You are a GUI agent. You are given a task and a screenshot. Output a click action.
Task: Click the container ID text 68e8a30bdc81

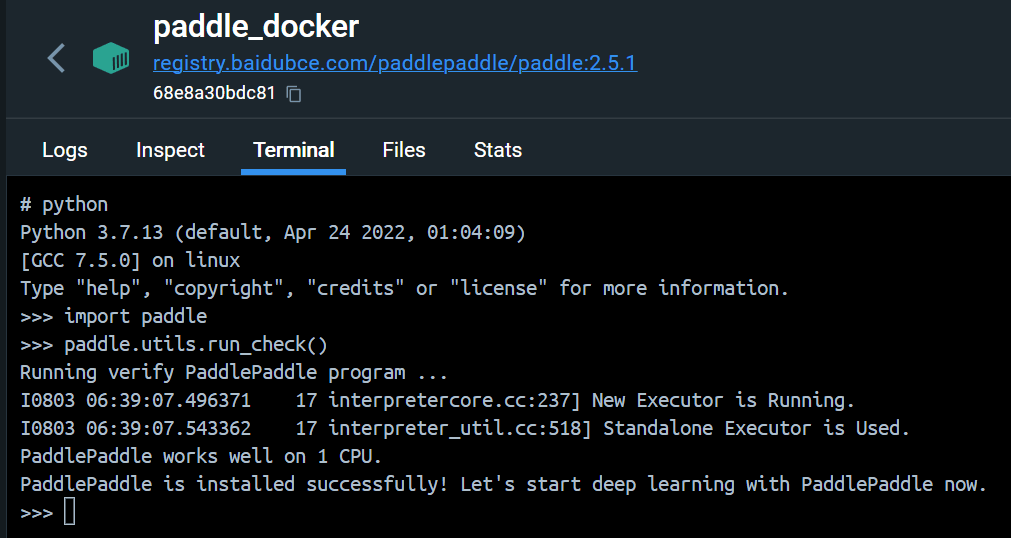[214, 93]
